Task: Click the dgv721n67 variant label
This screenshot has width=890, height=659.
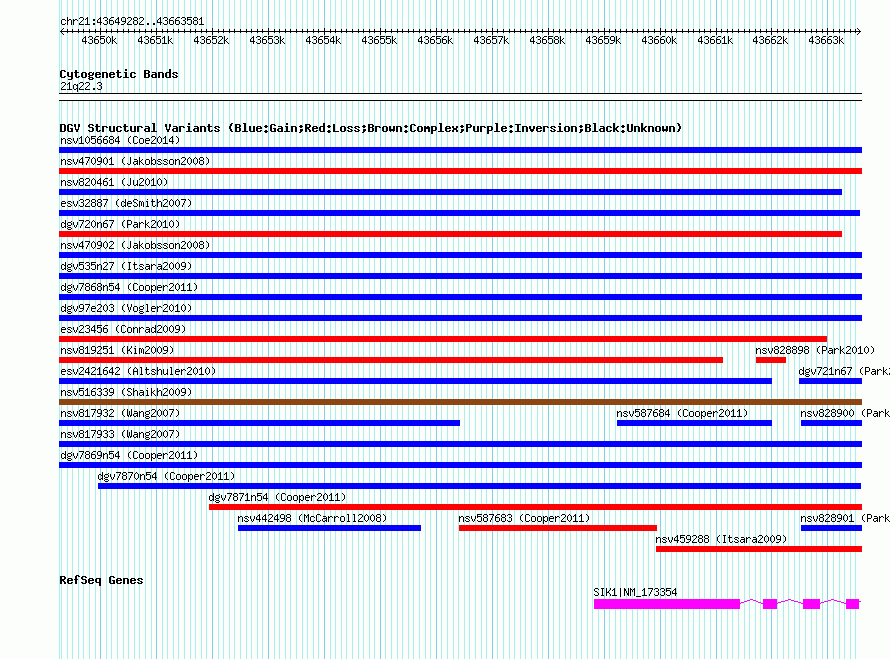Action: [x=844, y=371]
